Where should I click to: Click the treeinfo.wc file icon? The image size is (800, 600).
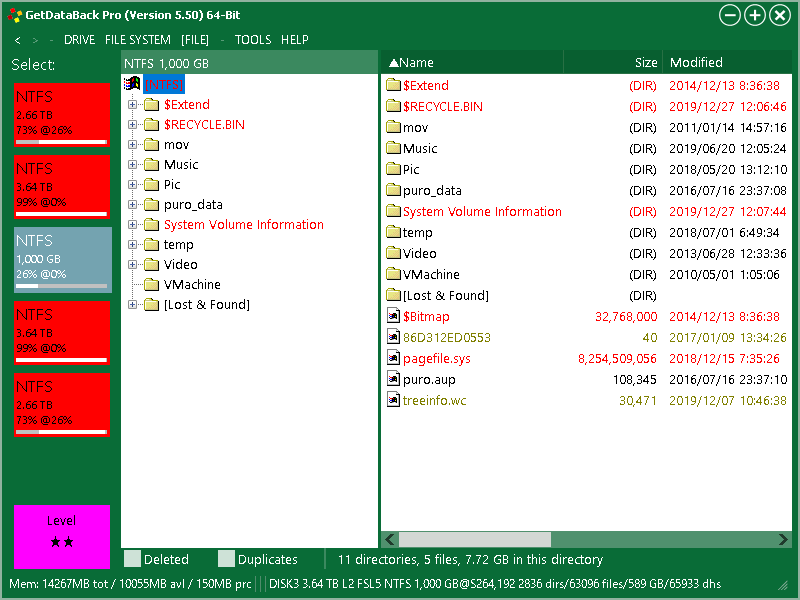click(x=393, y=400)
